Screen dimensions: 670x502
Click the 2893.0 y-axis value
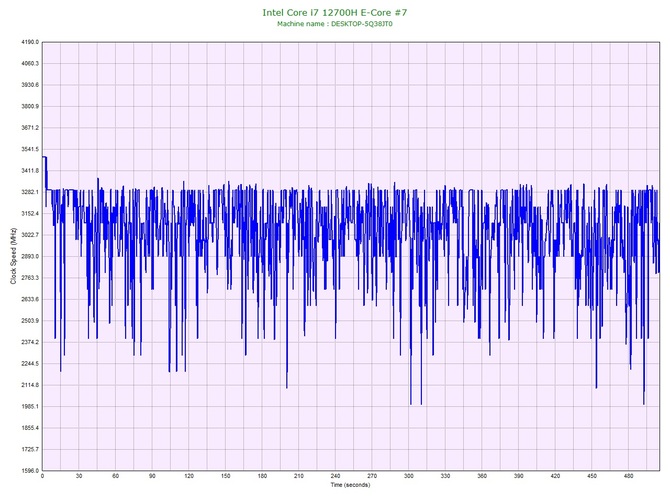(x=30, y=256)
